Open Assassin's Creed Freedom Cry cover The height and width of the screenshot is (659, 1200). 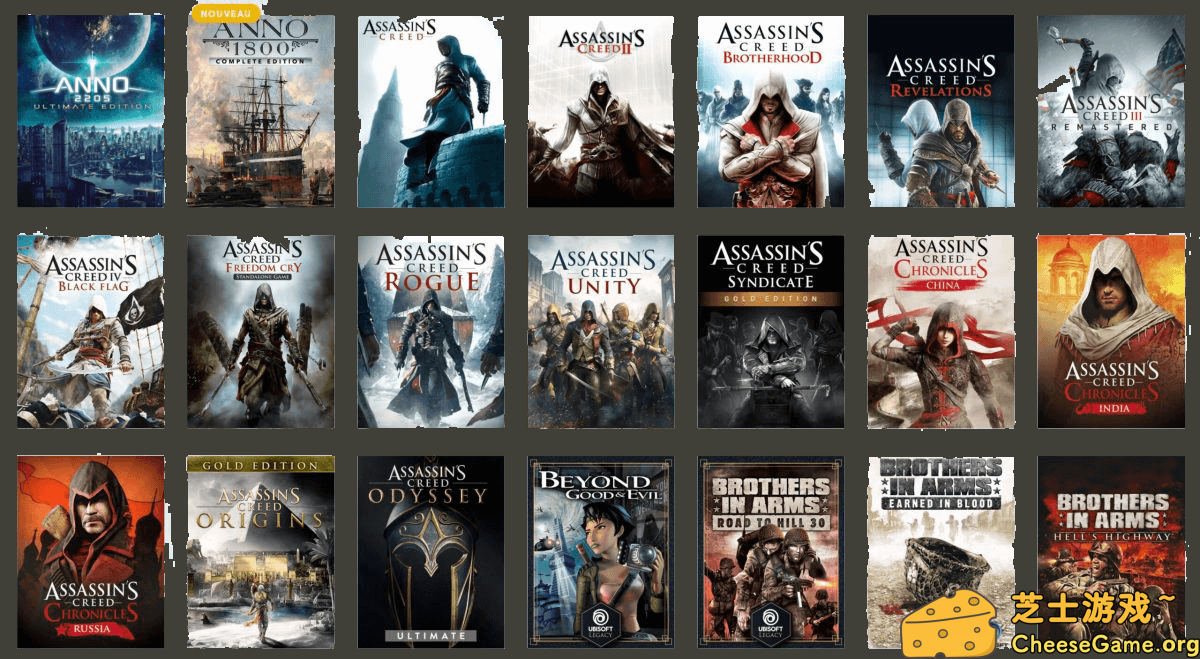pyautogui.click(x=260, y=331)
